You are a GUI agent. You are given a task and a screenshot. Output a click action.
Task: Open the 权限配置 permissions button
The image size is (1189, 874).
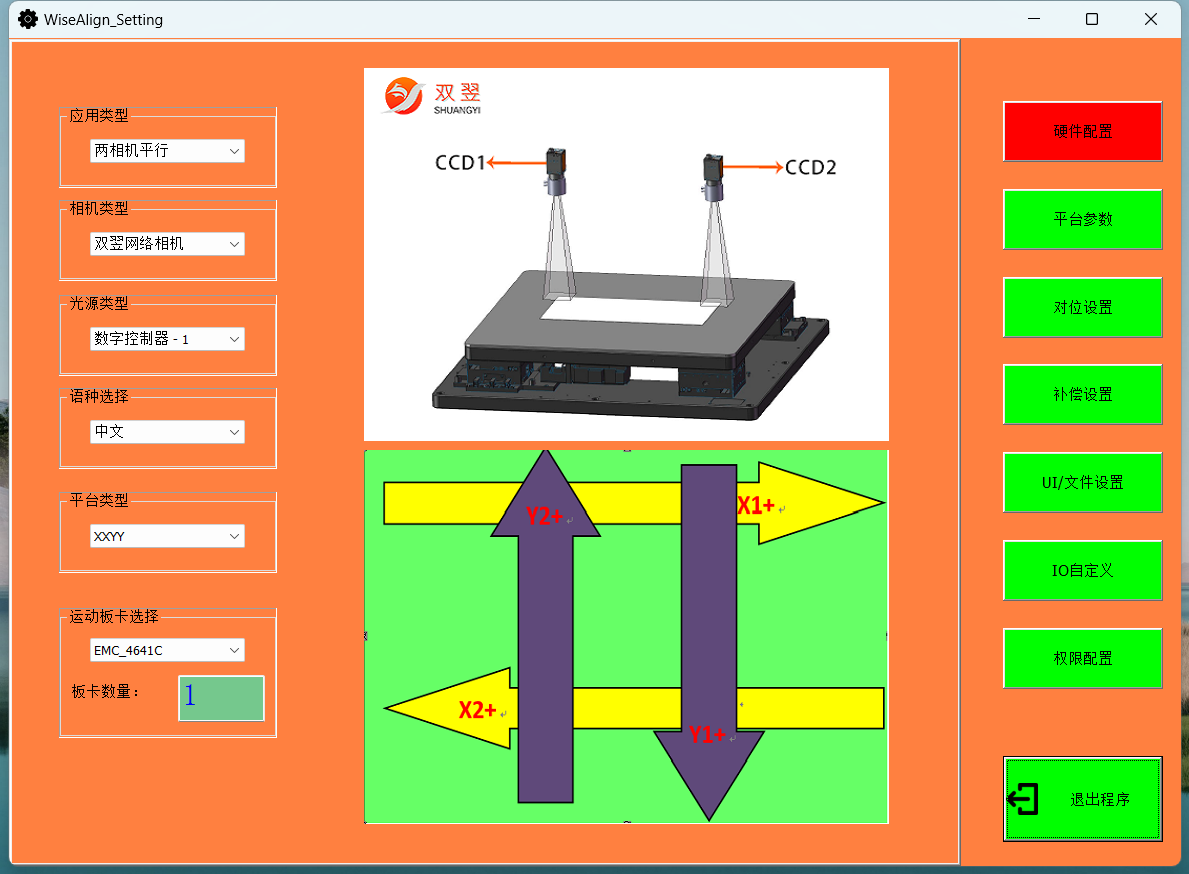pyautogui.click(x=1082, y=658)
